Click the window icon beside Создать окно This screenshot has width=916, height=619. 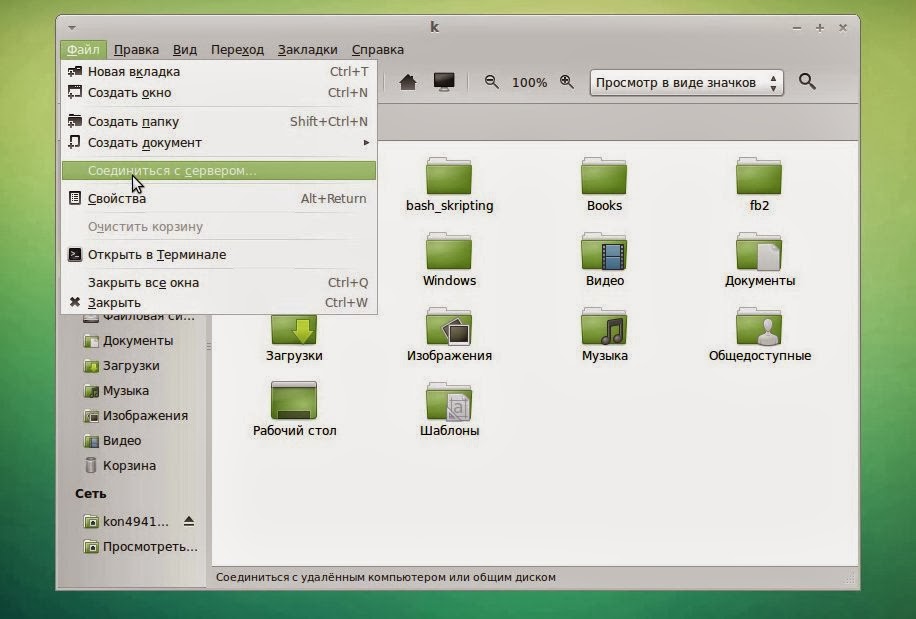(x=75, y=92)
